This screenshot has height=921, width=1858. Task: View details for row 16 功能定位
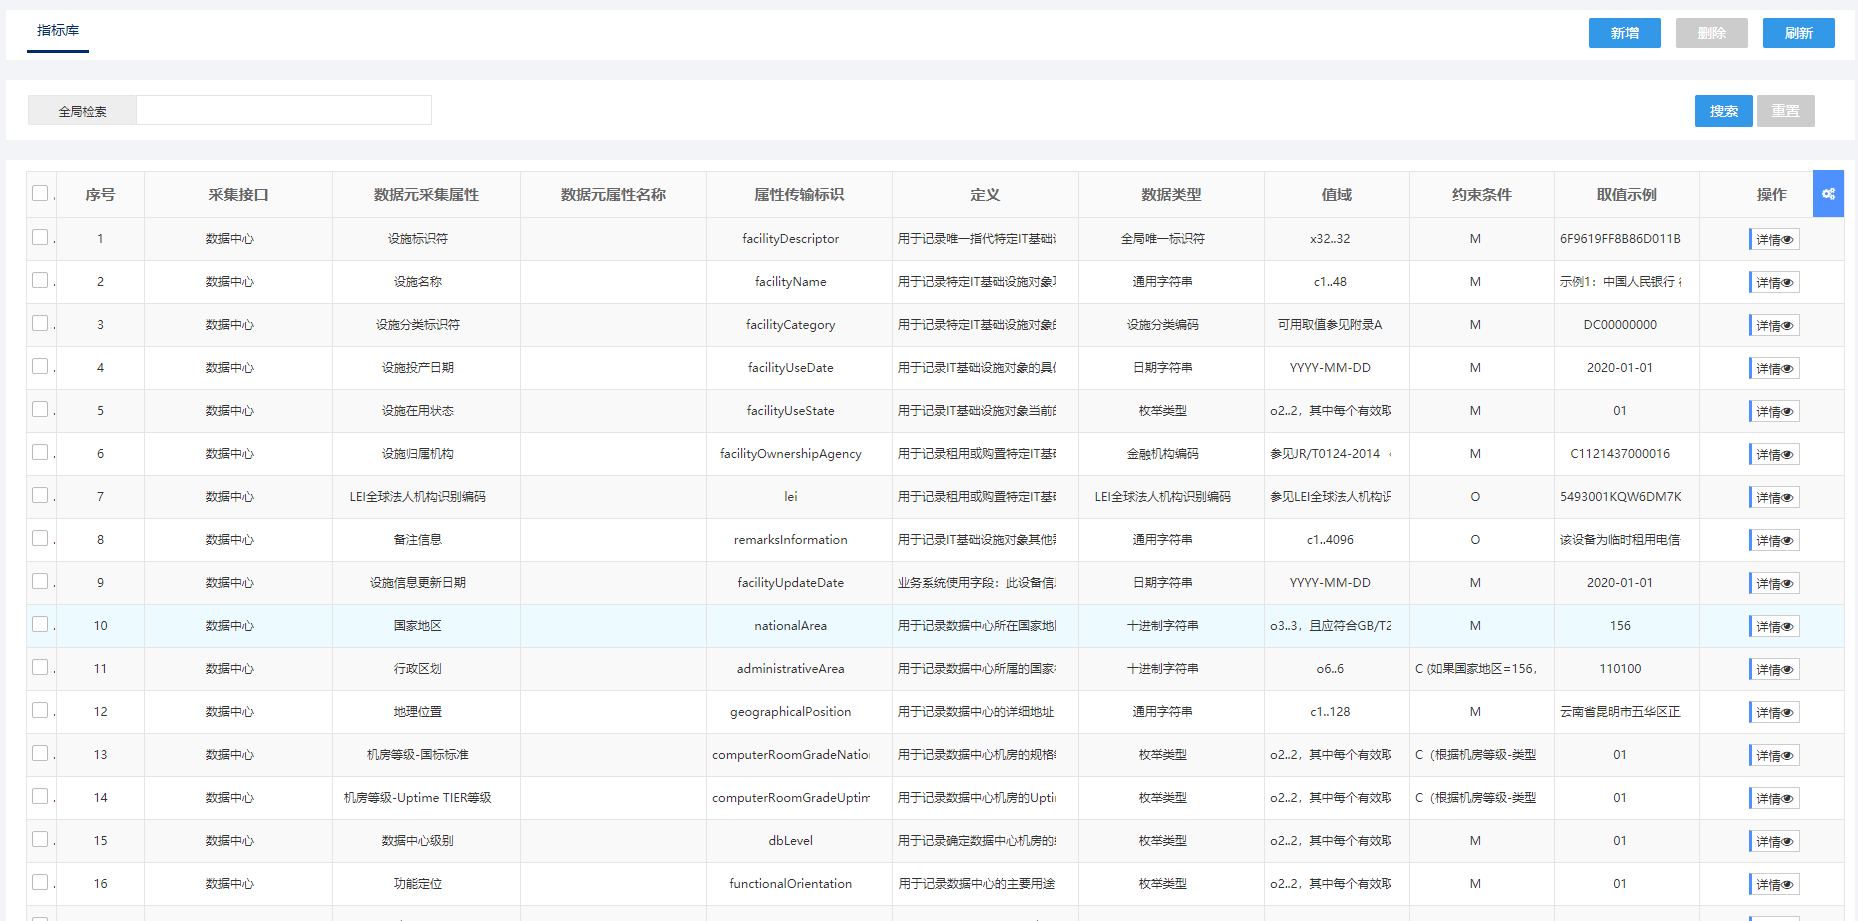pos(1774,885)
